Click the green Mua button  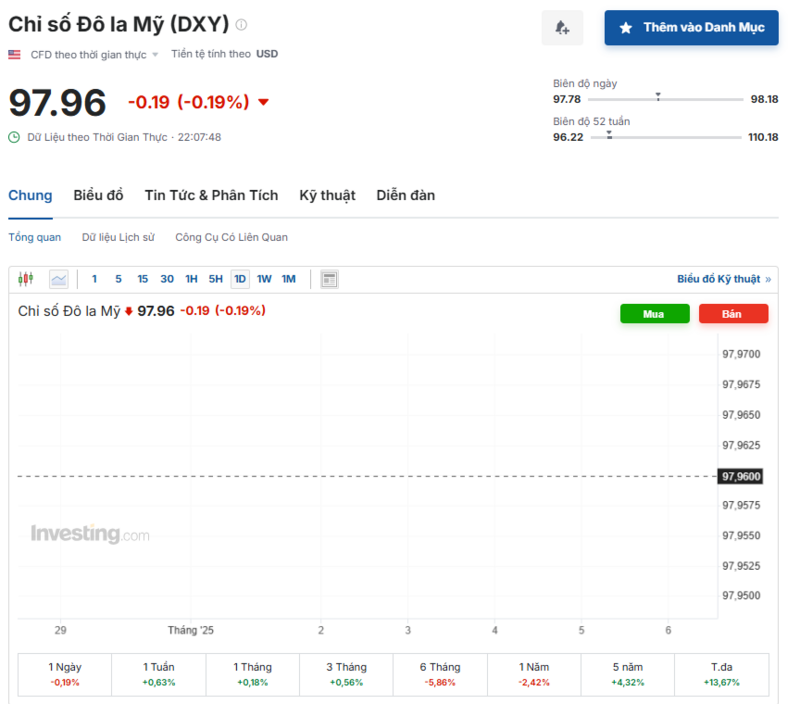[654, 314]
